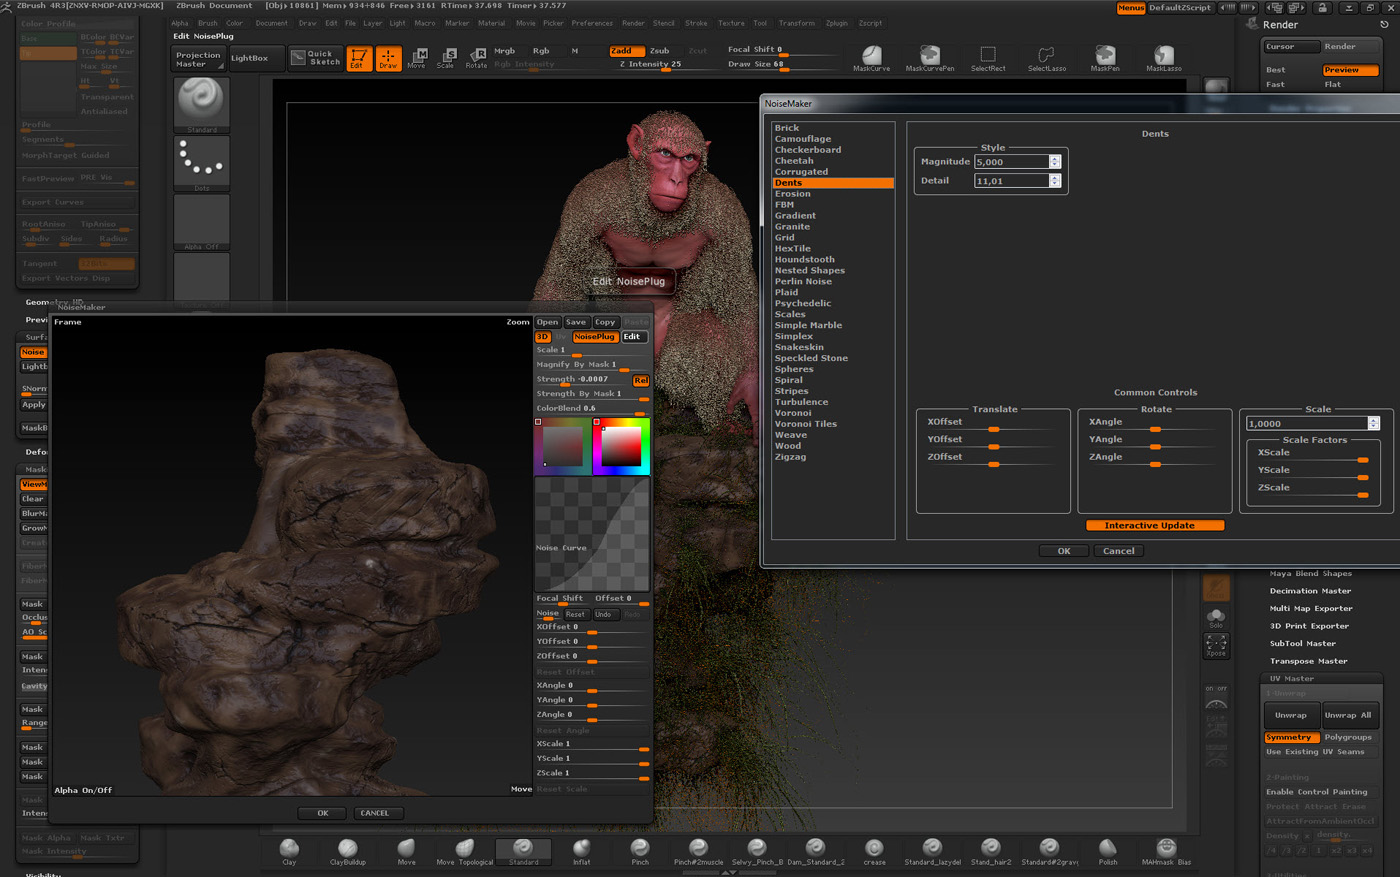
Task: Click Cancel in NoiseMaker plugin dialog
Action: 1119,551
